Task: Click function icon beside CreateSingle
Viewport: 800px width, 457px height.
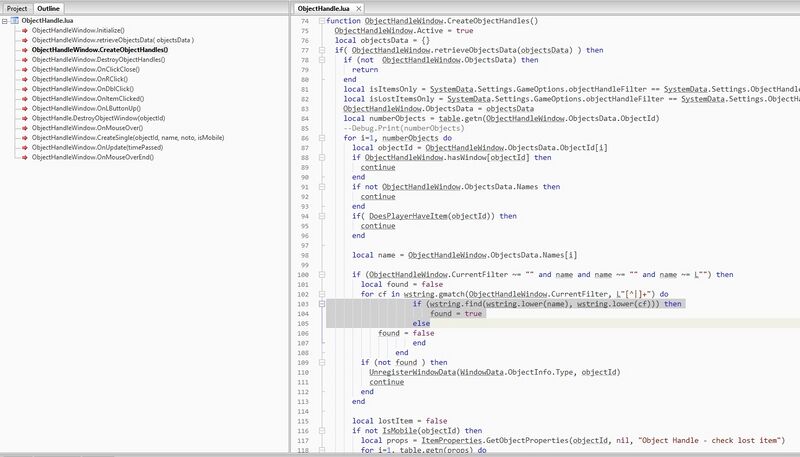Action: click(x=24, y=137)
